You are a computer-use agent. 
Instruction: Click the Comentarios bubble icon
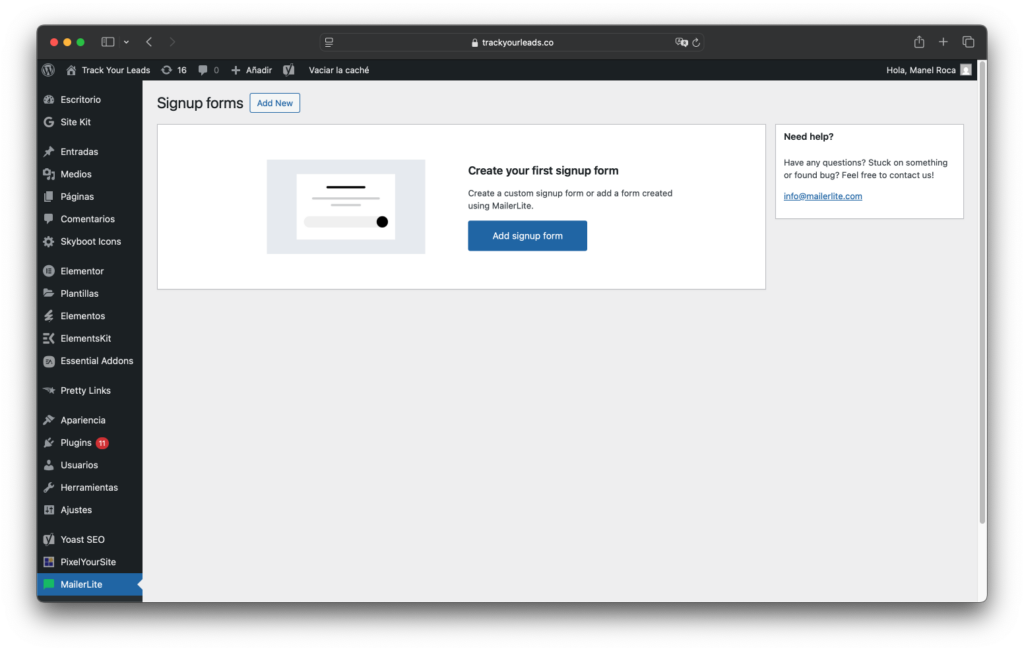[x=49, y=219]
